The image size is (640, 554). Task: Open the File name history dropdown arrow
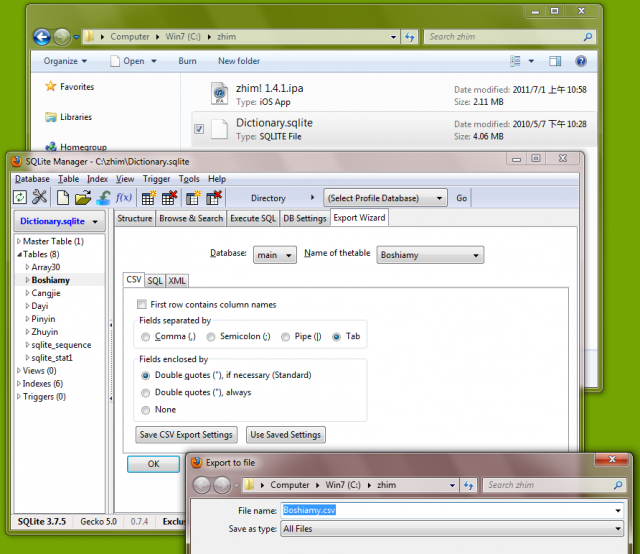(x=618, y=511)
